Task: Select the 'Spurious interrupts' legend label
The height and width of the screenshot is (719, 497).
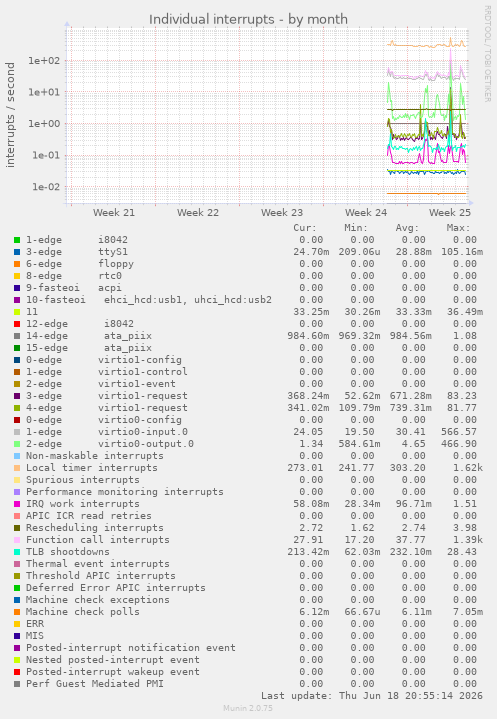Action: point(83,480)
